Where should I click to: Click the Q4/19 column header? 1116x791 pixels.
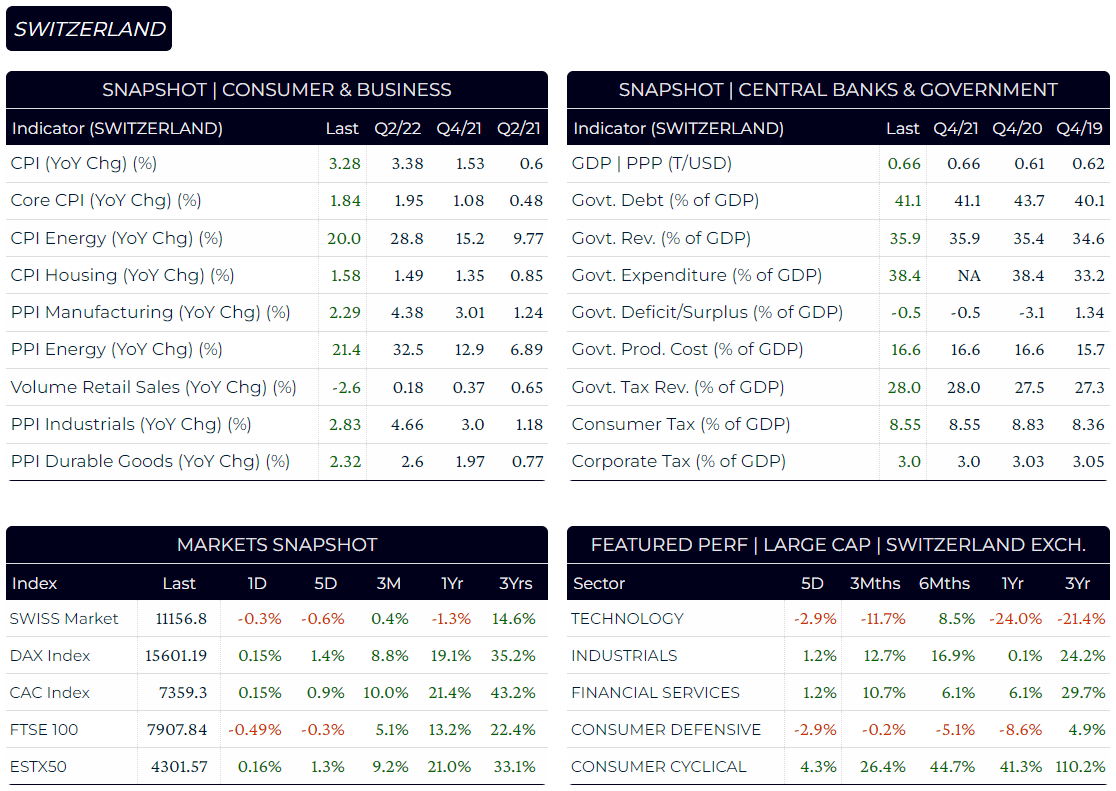click(x=1079, y=129)
